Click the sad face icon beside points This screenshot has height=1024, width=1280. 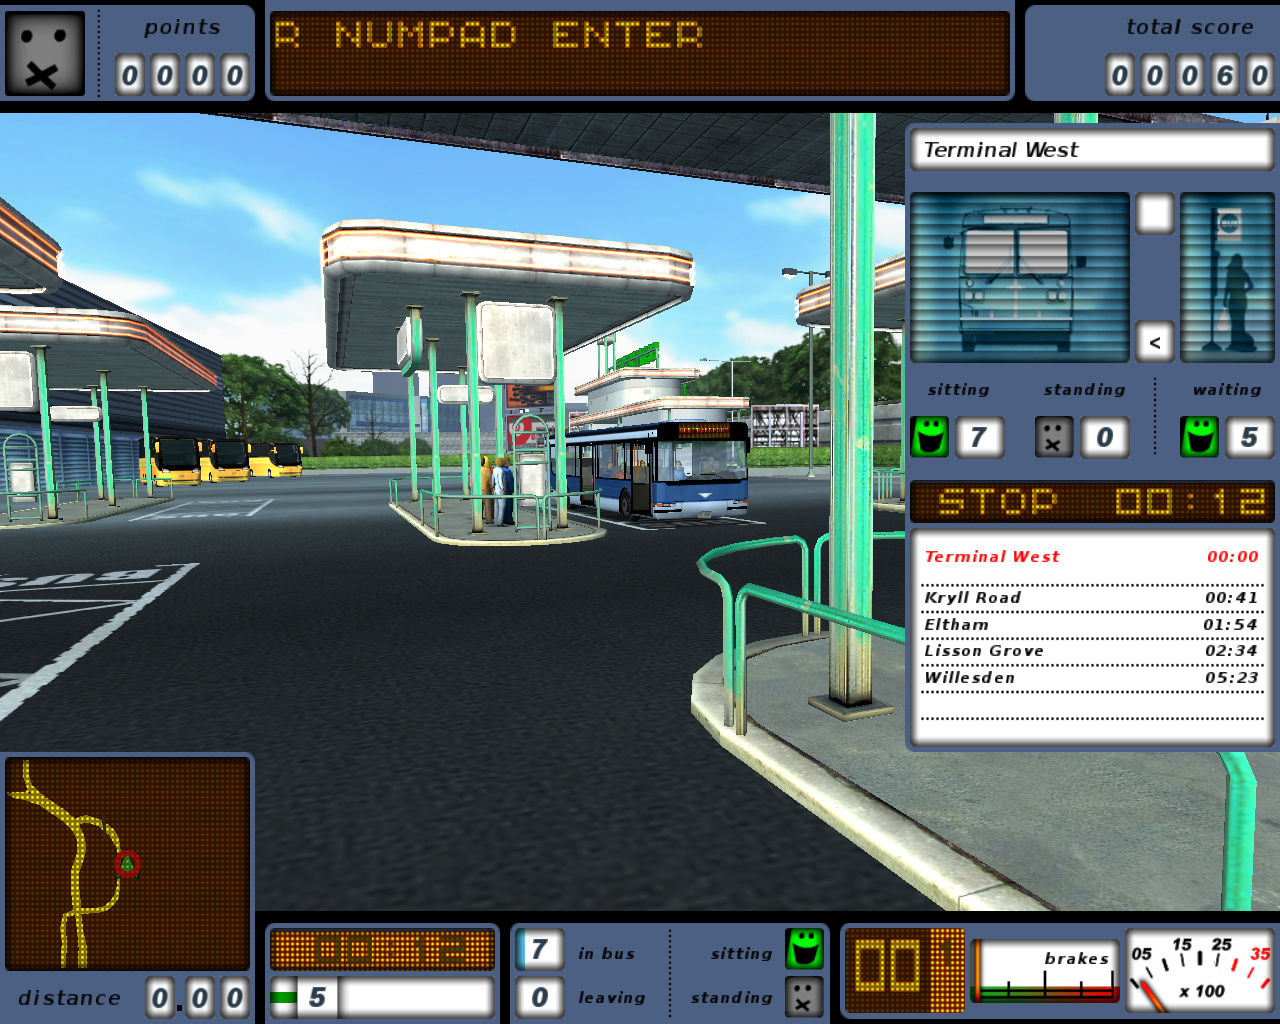(x=45, y=54)
